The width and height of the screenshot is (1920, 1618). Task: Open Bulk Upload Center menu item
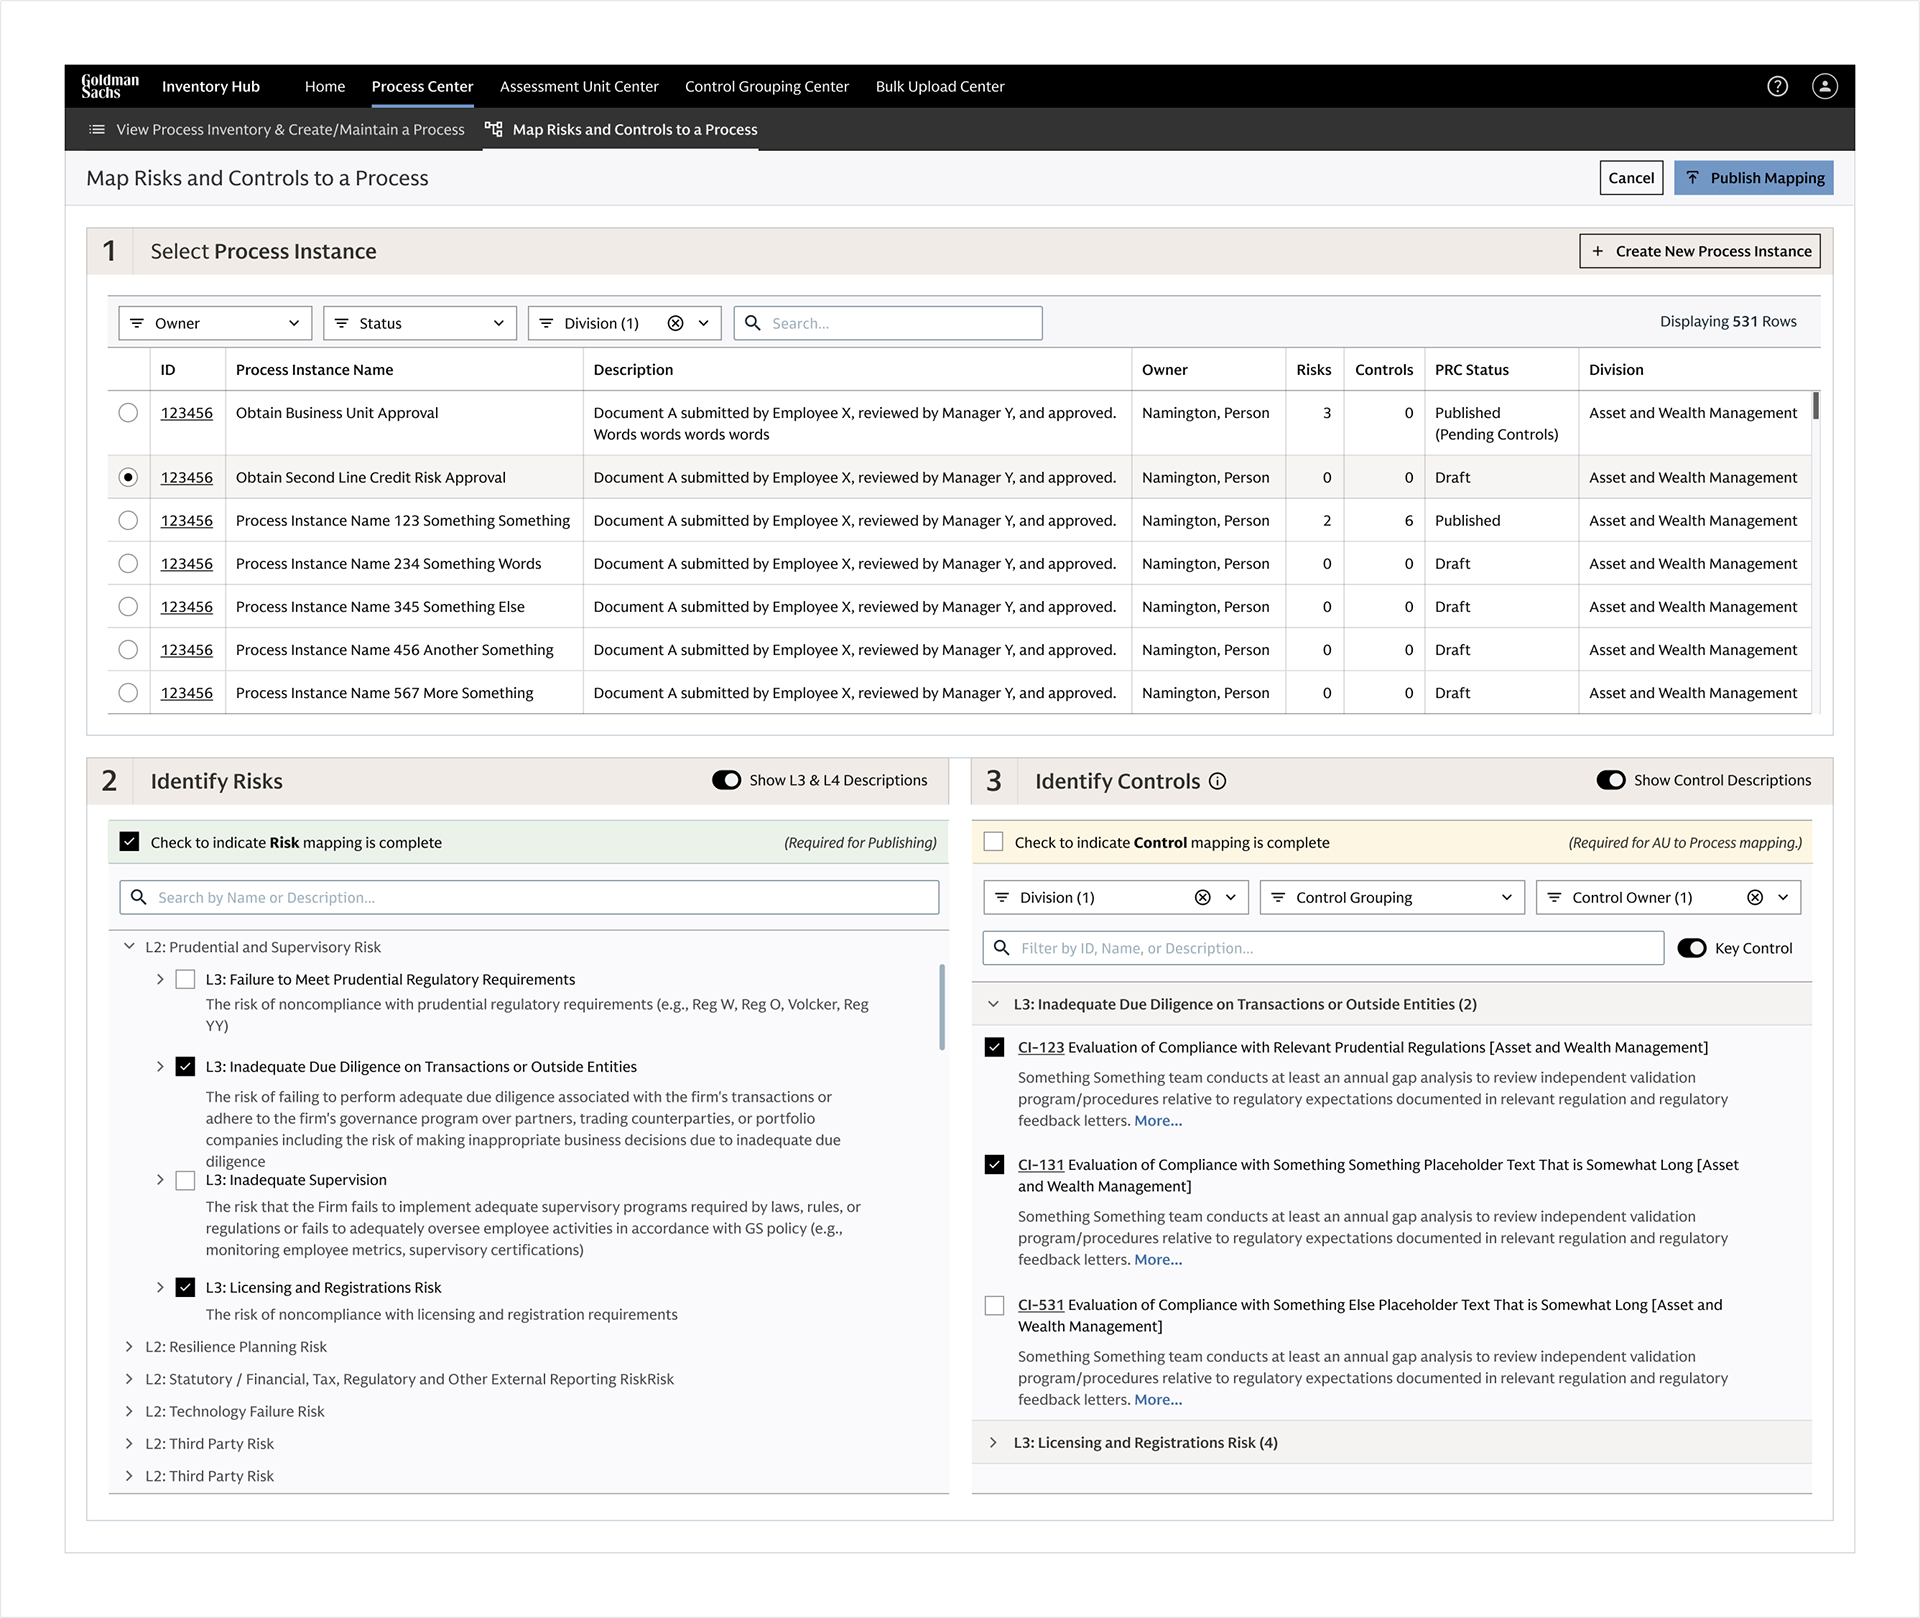pyautogui.click(x=939, y=86)
